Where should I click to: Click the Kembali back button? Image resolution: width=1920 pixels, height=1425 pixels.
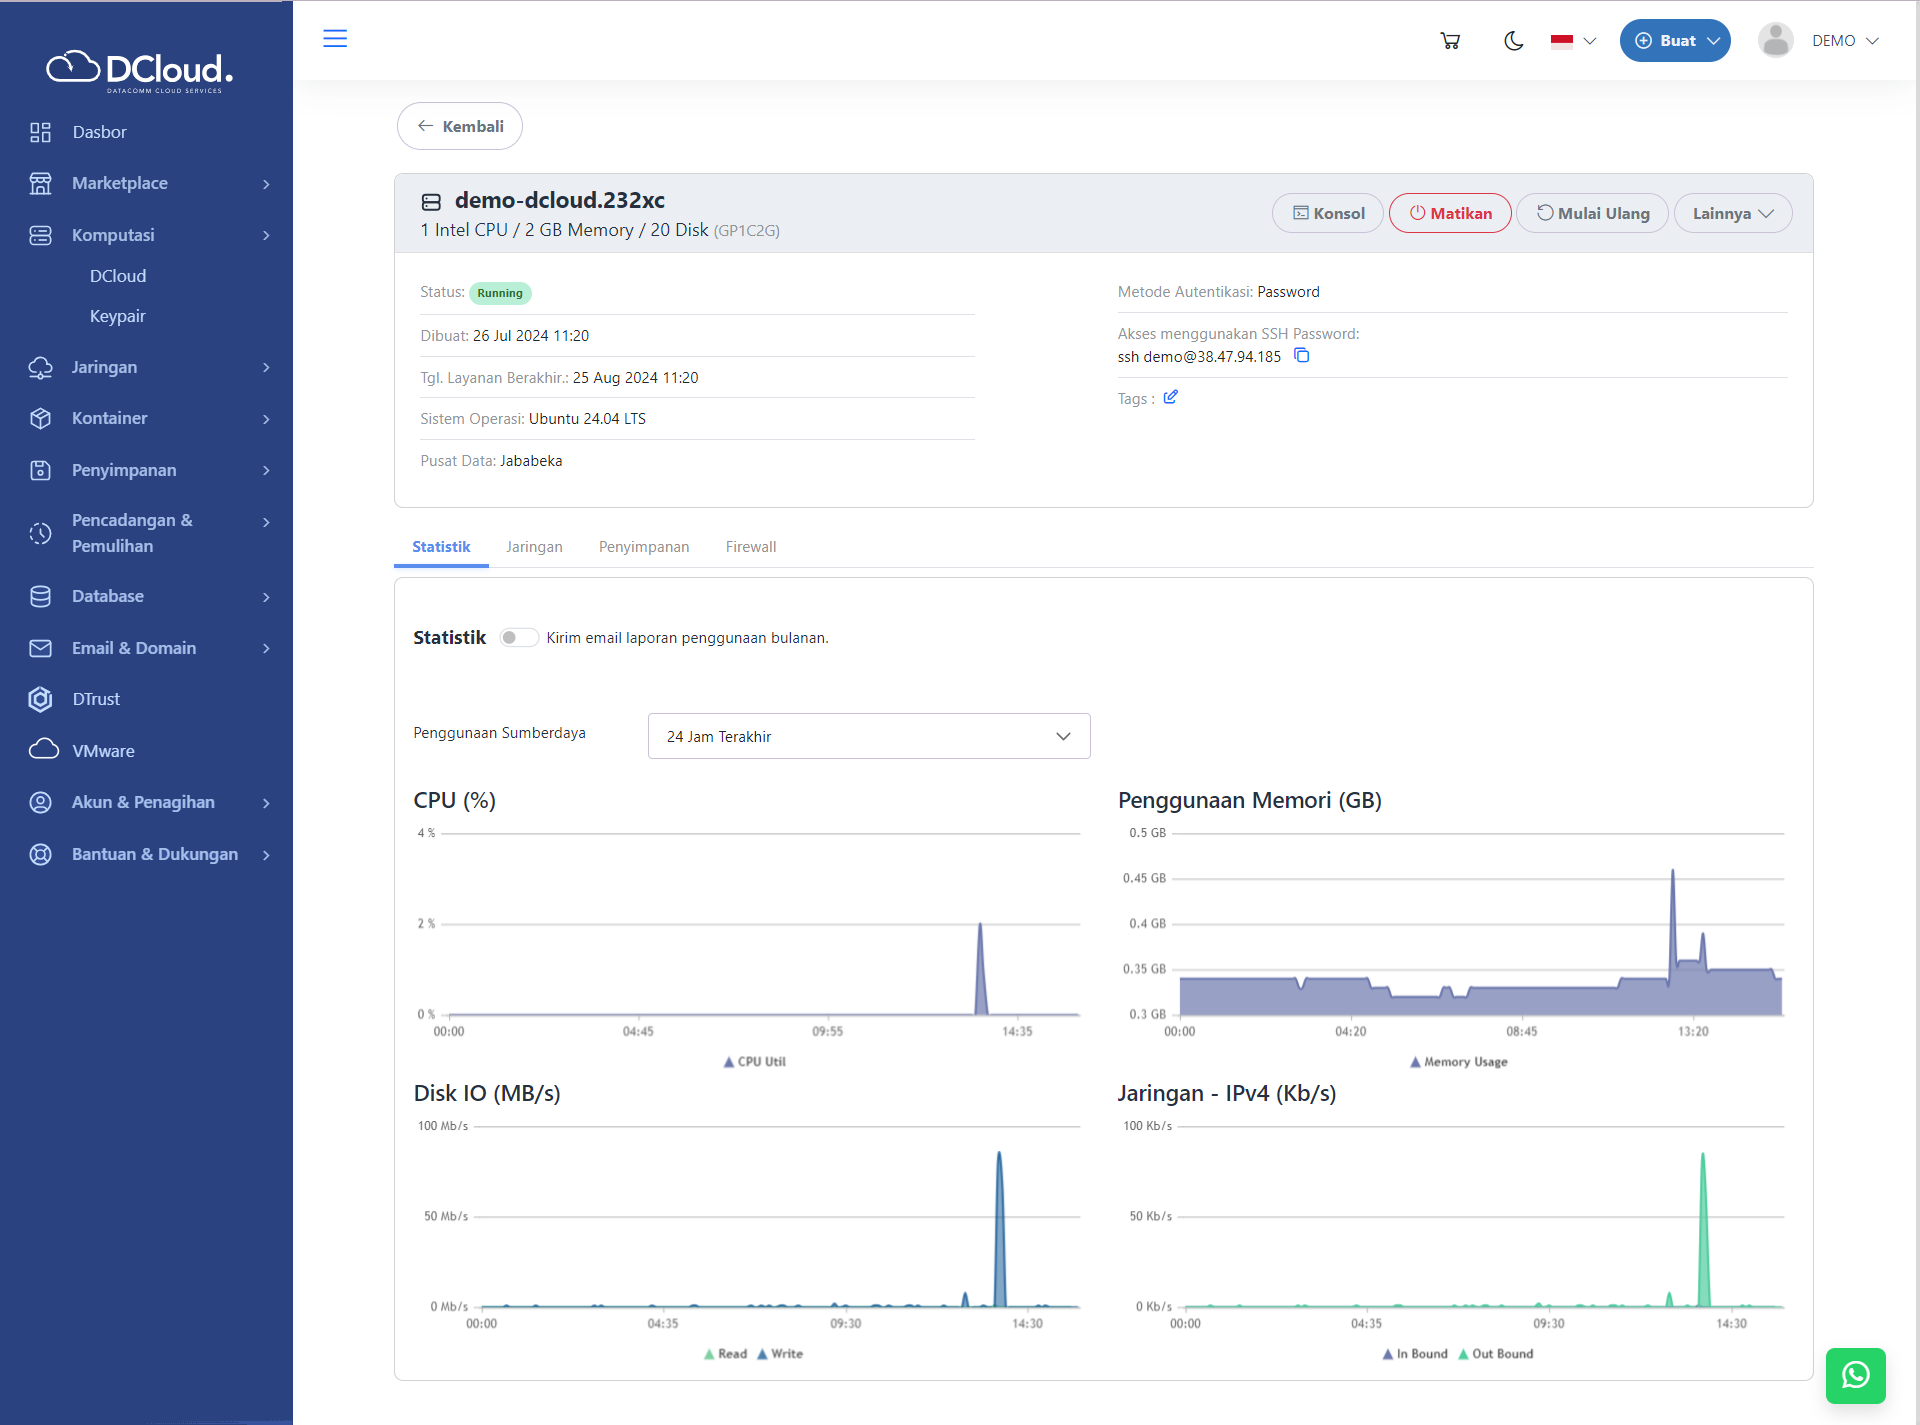point(460,126)
